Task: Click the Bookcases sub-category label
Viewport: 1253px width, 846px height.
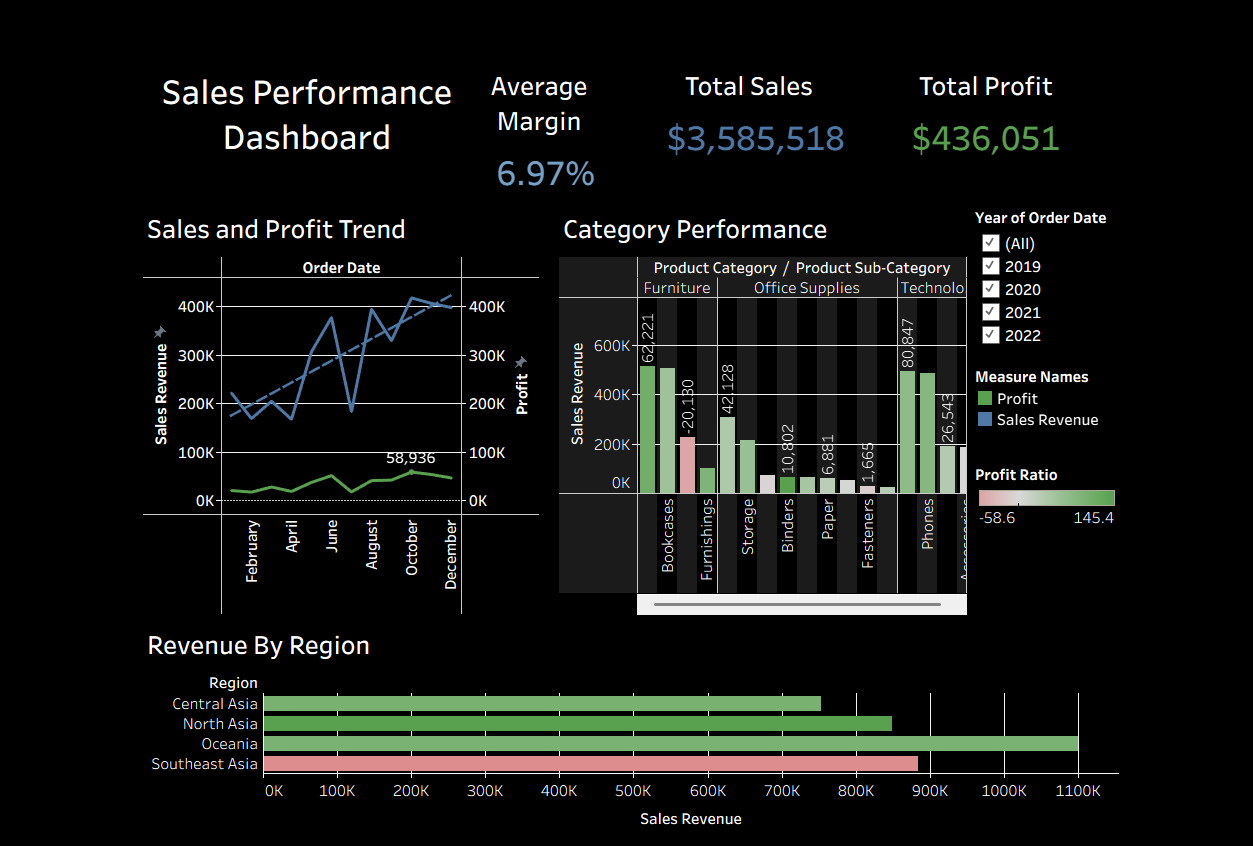Action: (668, 535)
